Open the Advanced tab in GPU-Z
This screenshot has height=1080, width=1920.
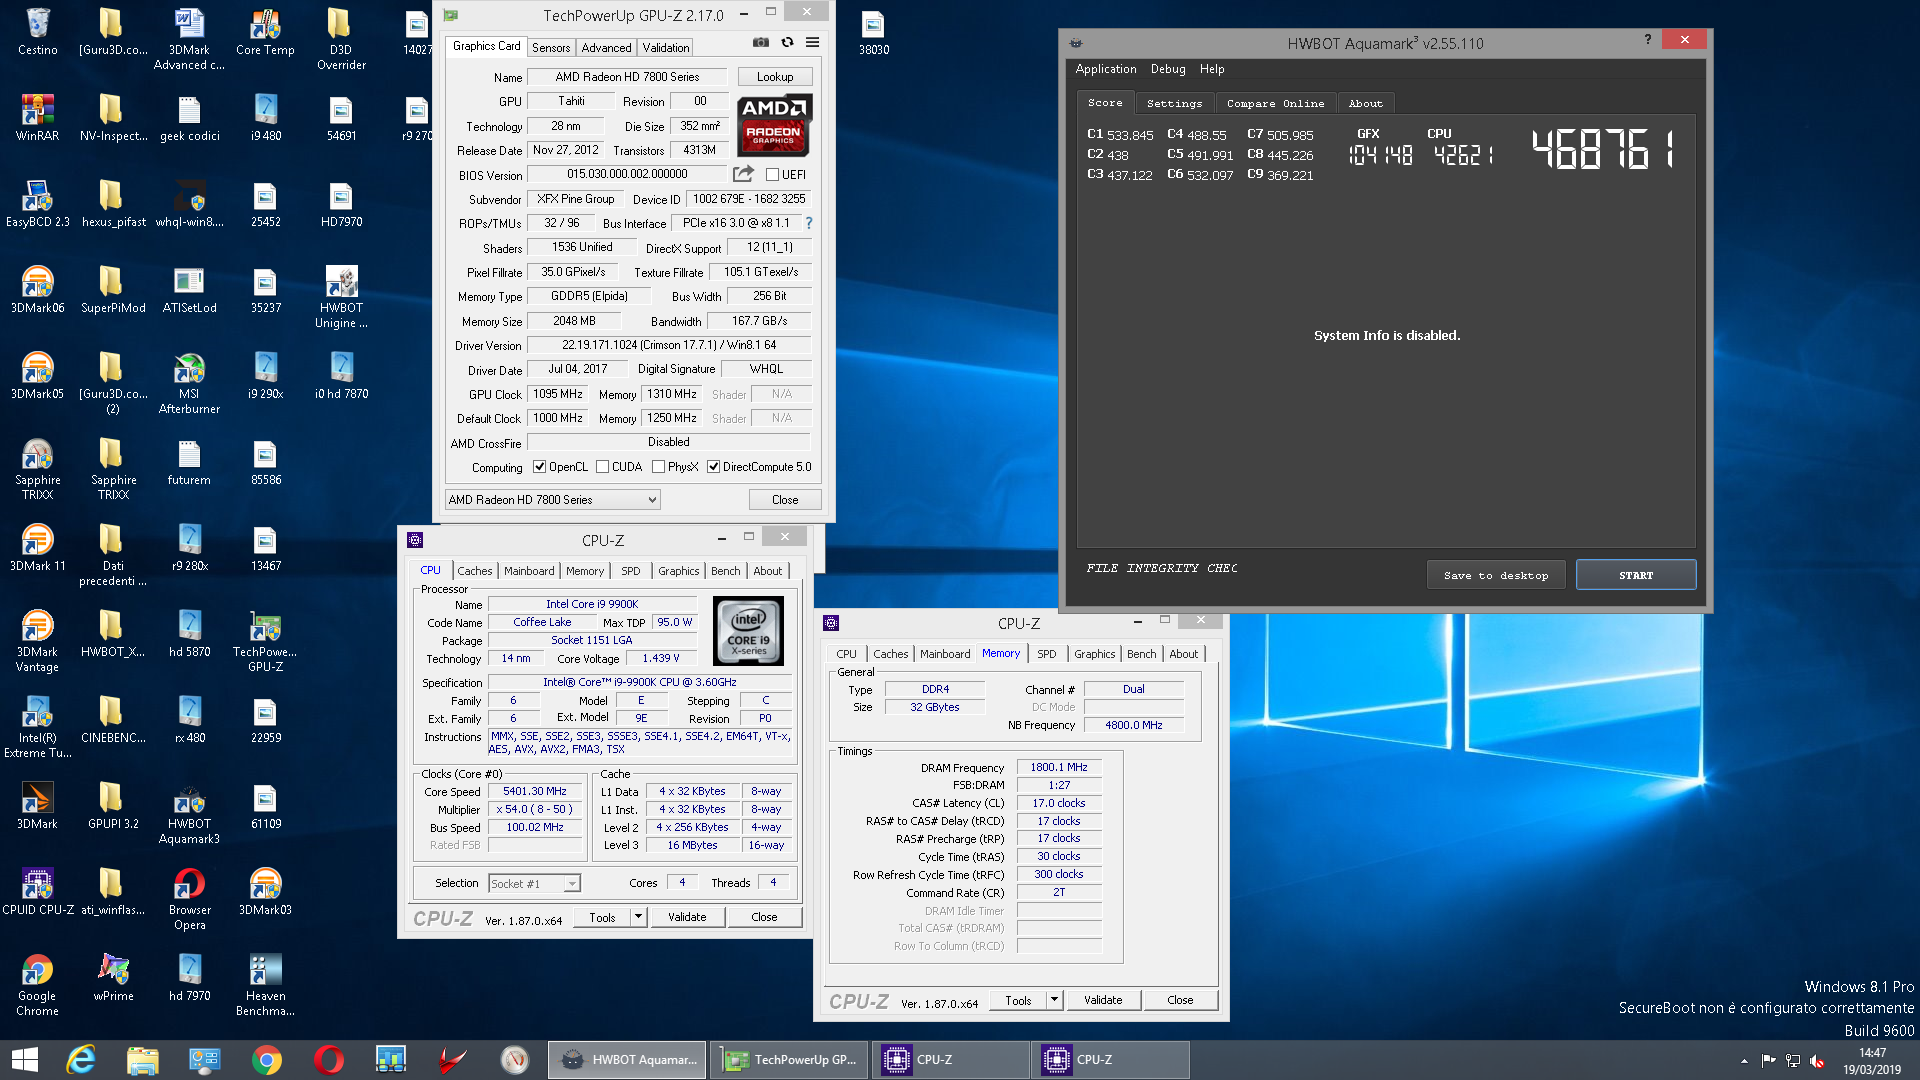click(x=606, y=48)
